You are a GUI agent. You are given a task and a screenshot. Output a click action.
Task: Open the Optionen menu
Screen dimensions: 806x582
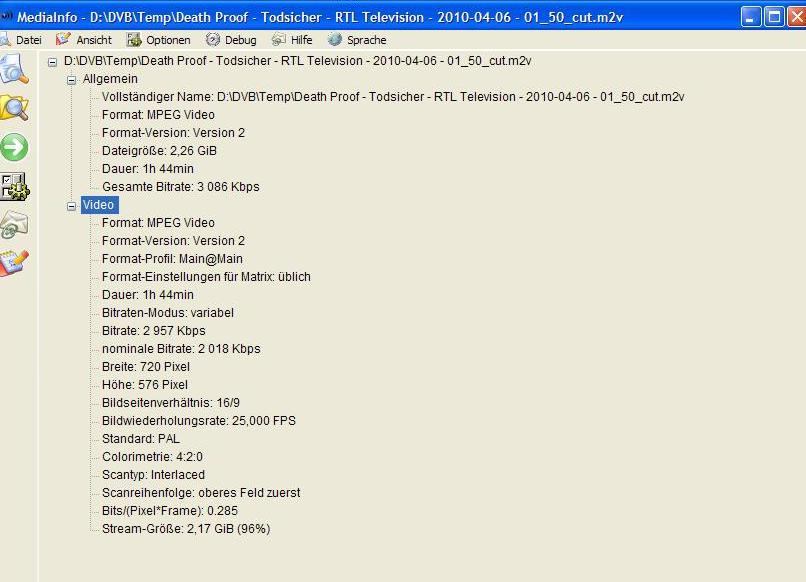pyautogui.click(x=159, y=40)
